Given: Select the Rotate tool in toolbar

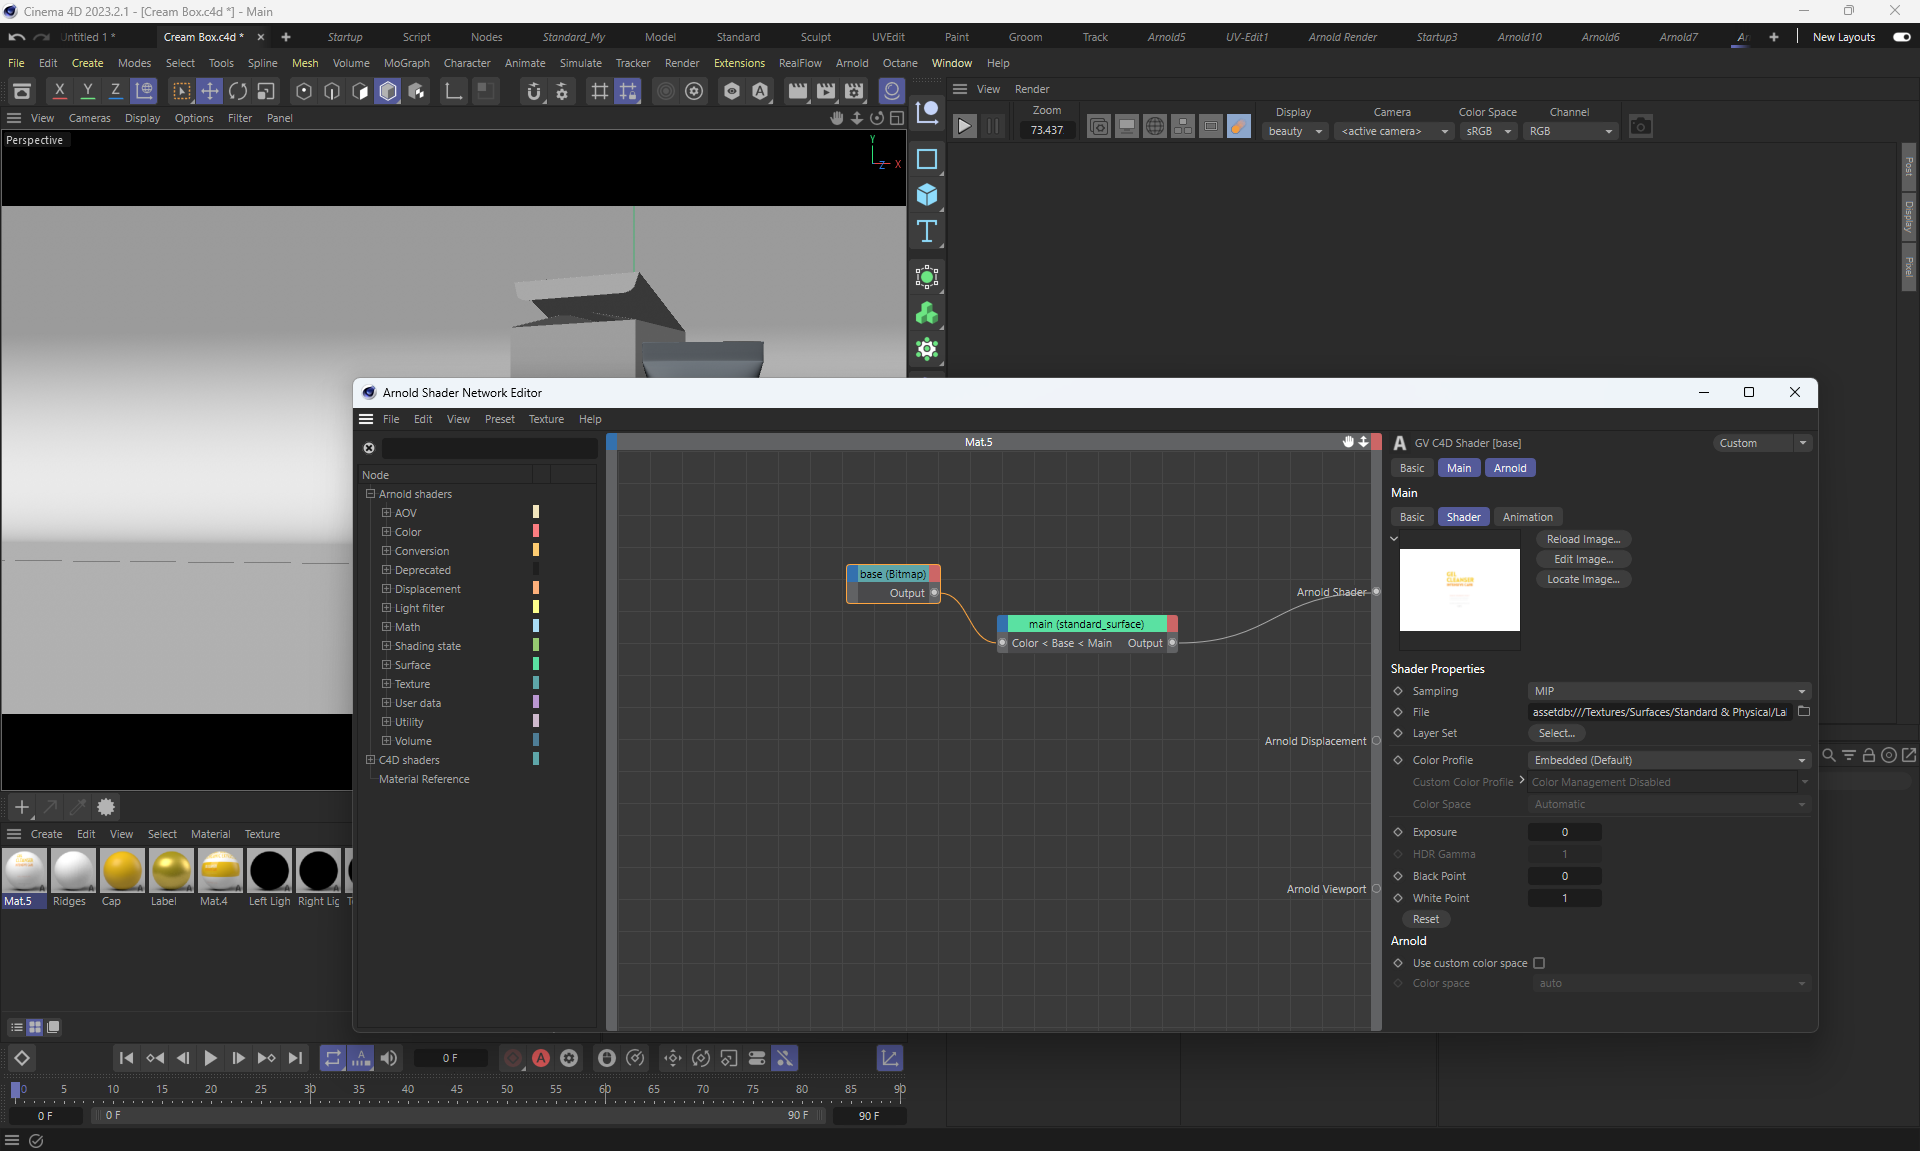Looking at the screenshot, I should (238, 91).
